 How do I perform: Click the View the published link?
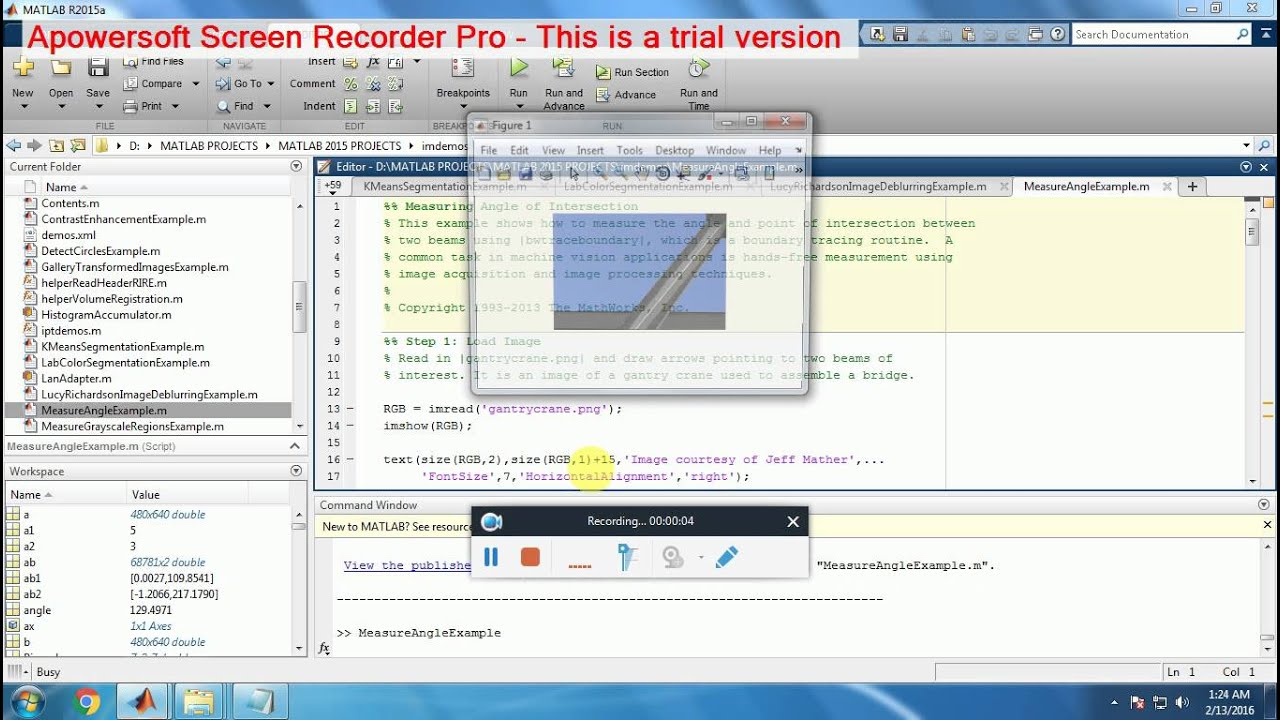pyautogui.click(x=406, y=565)
